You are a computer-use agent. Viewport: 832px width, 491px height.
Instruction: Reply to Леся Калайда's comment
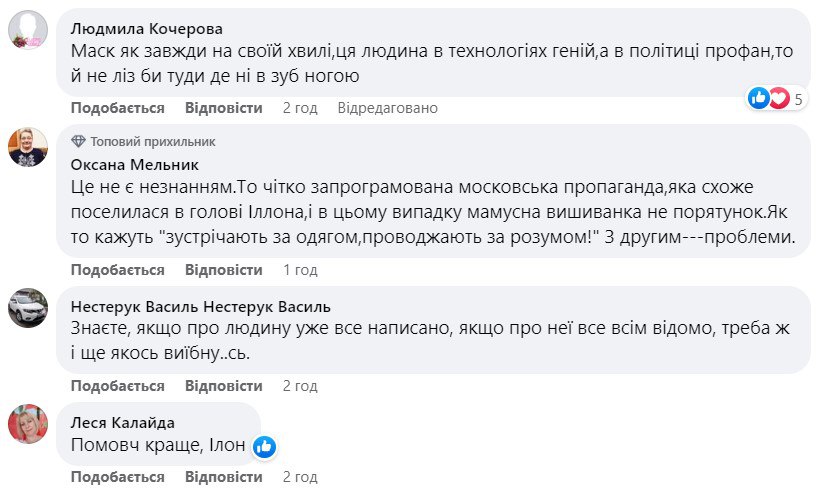point(224,476)
